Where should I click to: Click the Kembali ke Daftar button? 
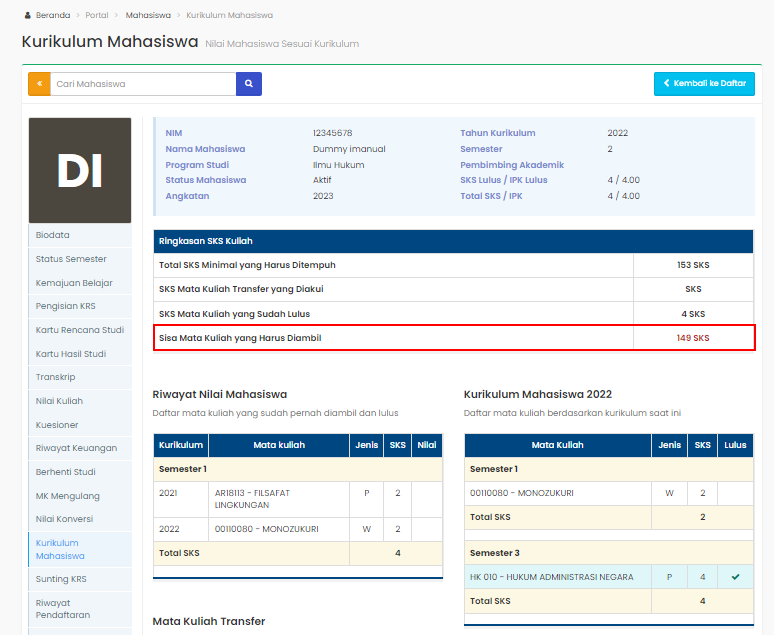tap(704, 83)
